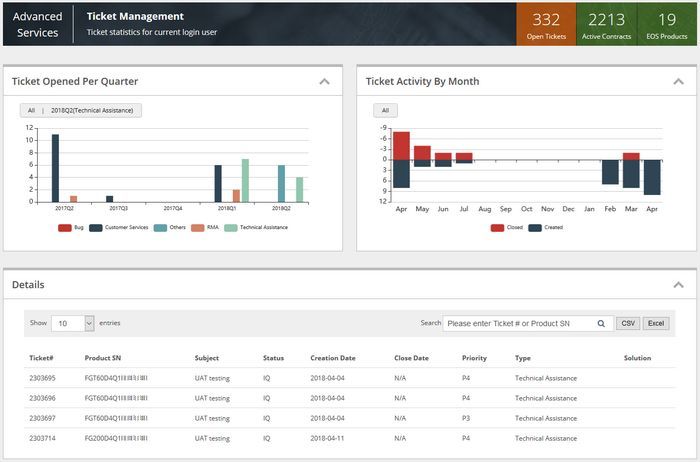Viewport: 700px width, 462px height.
Task: Click priority P3 cell
Action: (x=466, y=418)
